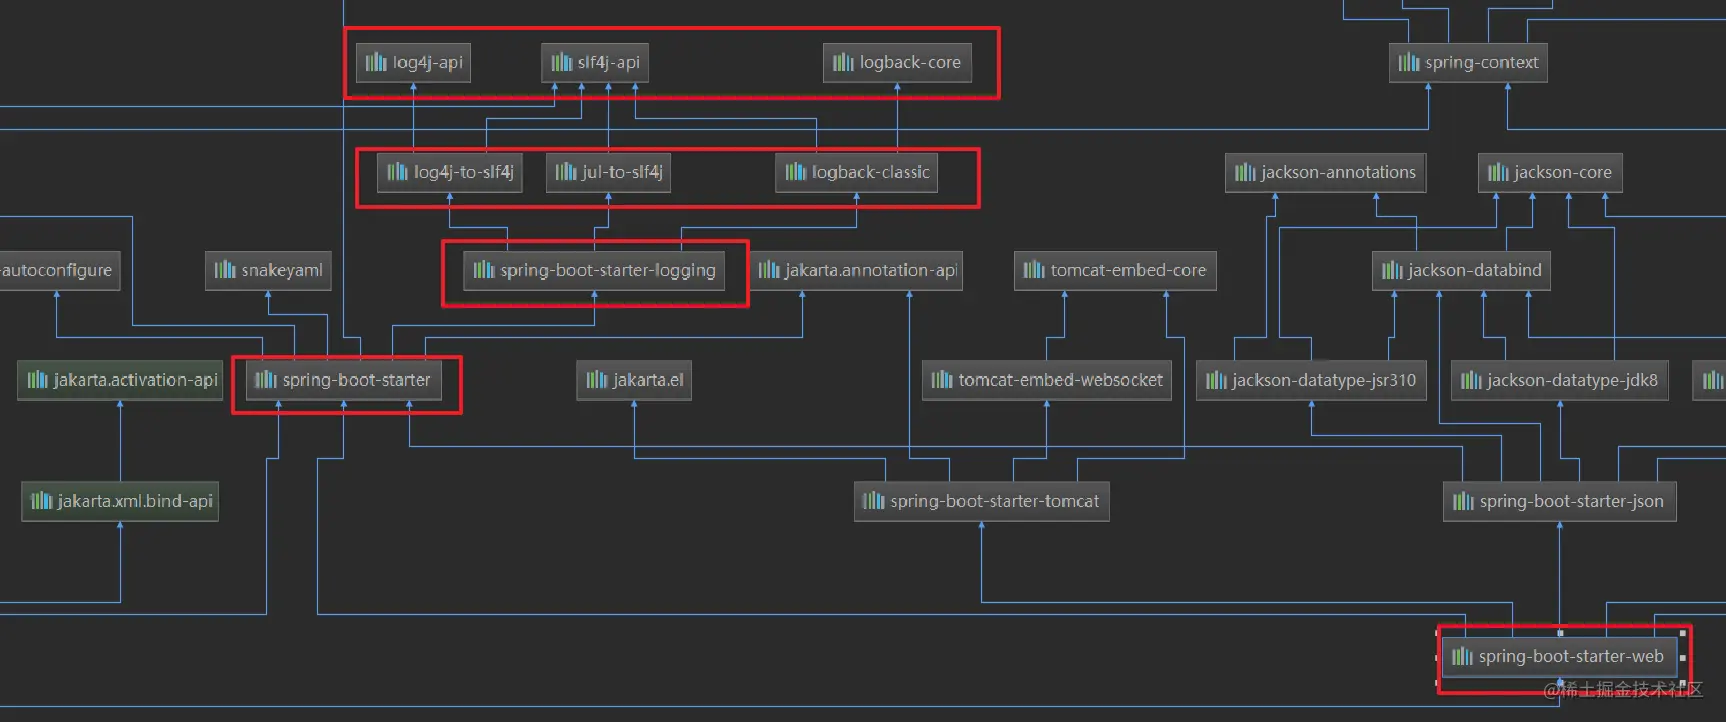Click the jackson-annotations node
The width and height of the screenshot is (1726, 722).
pos(1325,172)
